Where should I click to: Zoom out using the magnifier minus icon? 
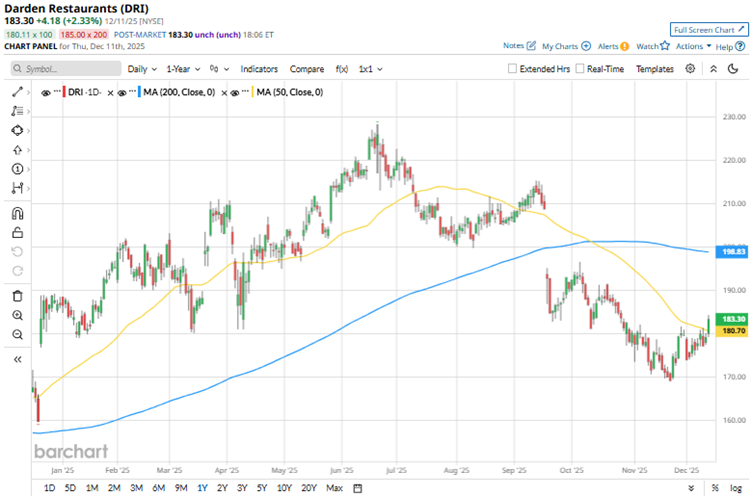(17, 334)
